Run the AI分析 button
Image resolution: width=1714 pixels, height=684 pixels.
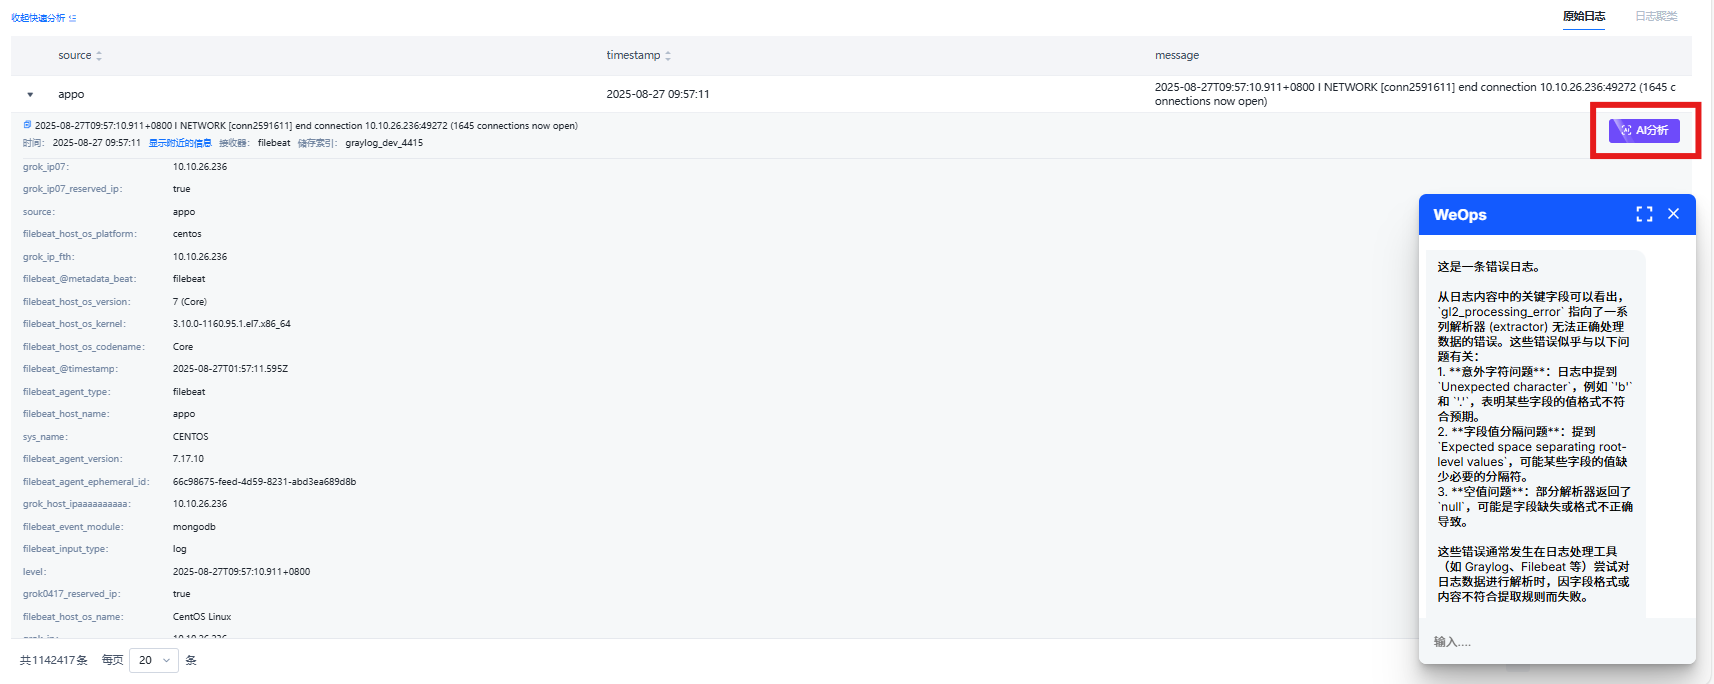(x=1644, y=130)
